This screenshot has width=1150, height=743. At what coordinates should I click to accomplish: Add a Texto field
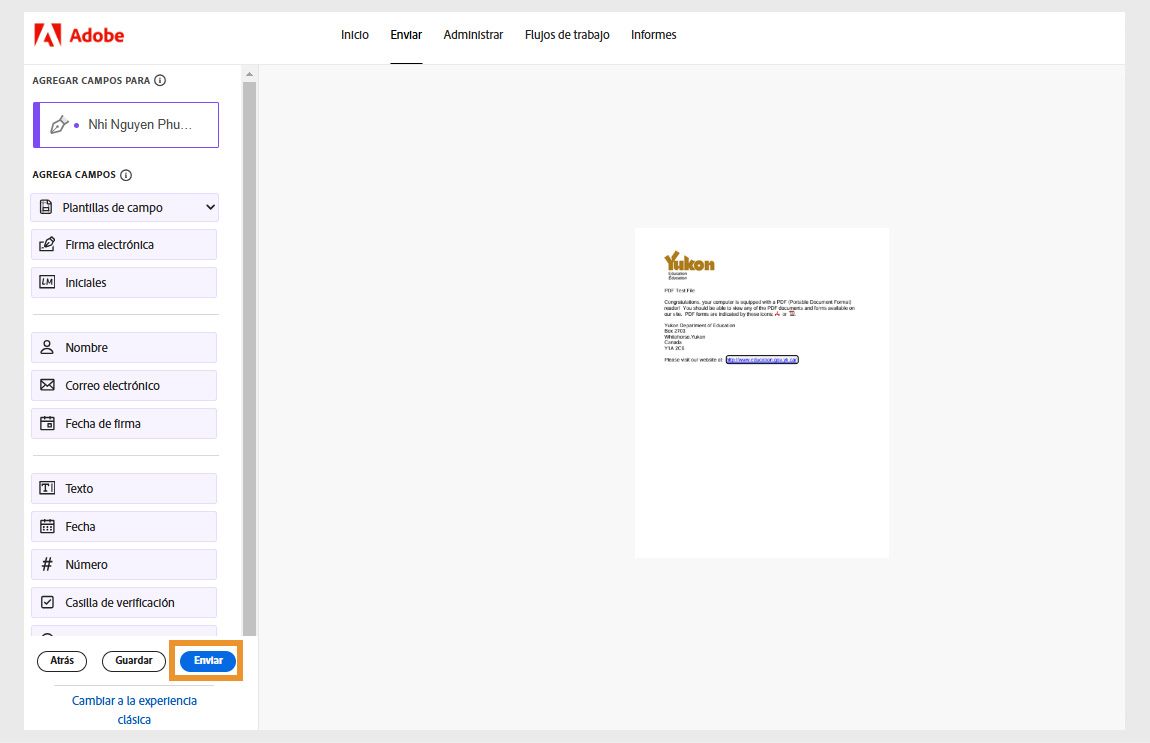(124, 488)
